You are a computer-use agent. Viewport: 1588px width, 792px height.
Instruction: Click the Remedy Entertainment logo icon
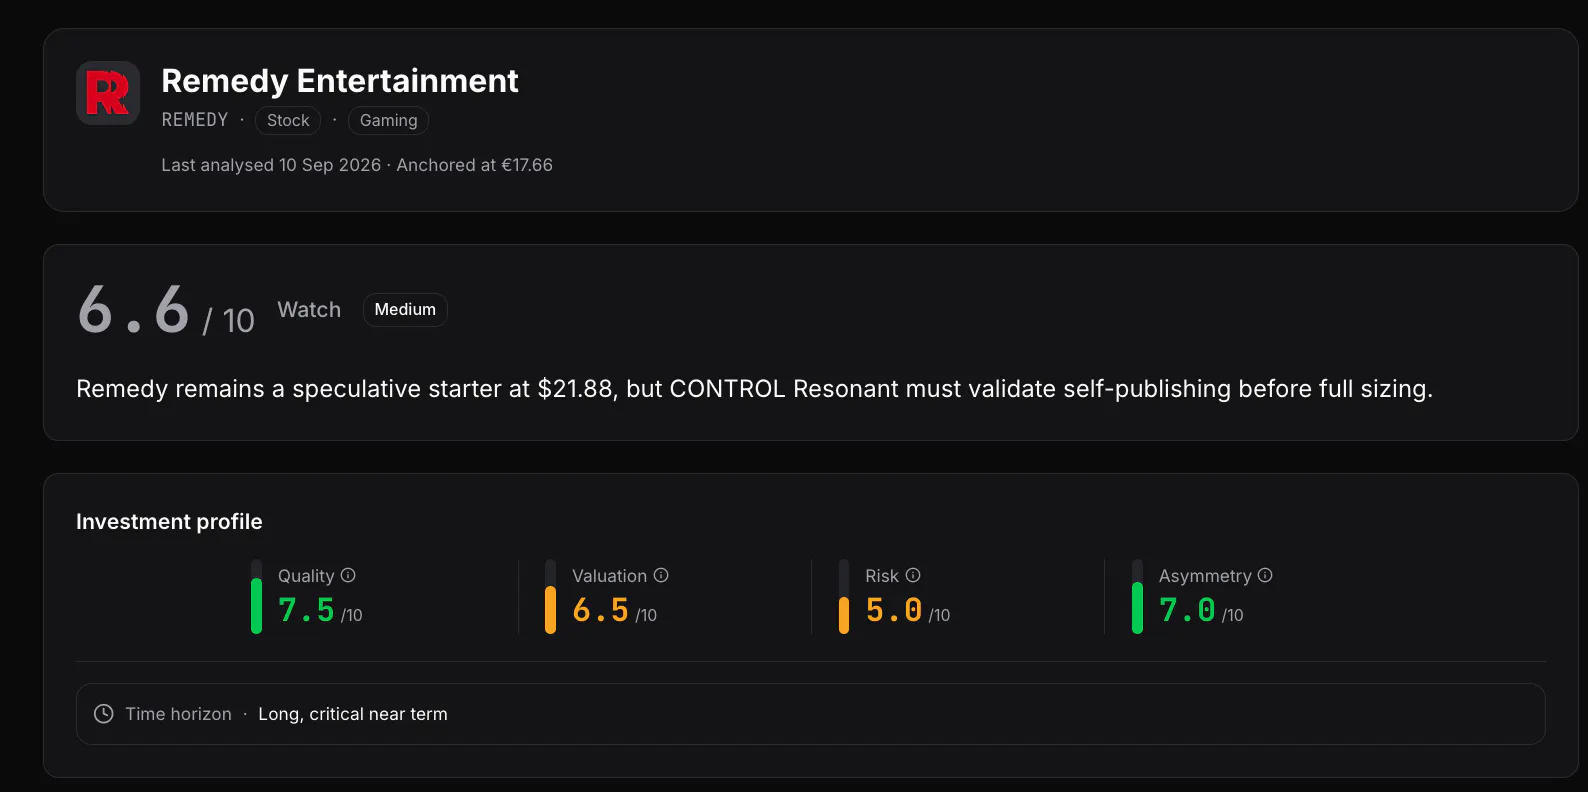pyautogui.click(x=108, y=94)
